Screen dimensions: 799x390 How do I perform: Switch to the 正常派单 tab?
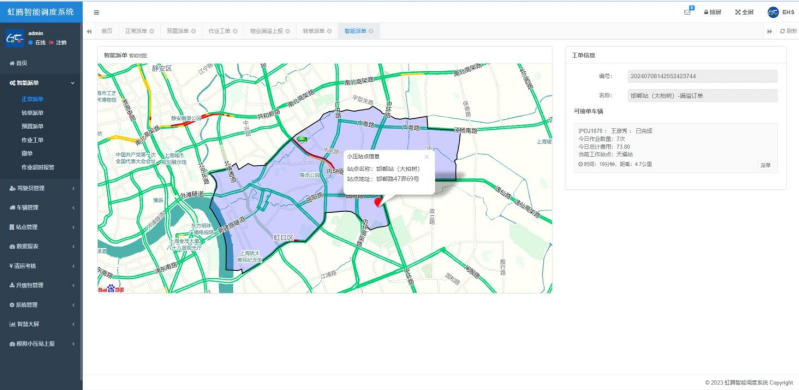point(136,31)
